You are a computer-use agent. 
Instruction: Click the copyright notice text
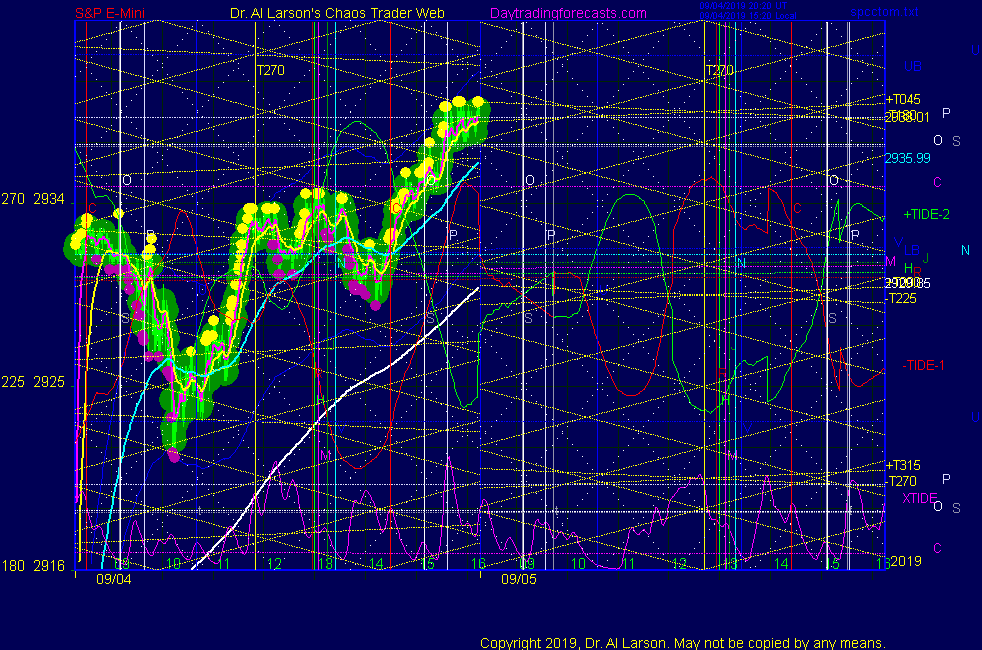(683, 643)
